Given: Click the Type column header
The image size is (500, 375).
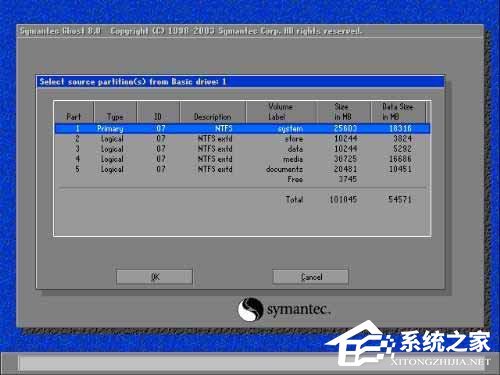Looking at the screenshot, I should coord(115,117).
